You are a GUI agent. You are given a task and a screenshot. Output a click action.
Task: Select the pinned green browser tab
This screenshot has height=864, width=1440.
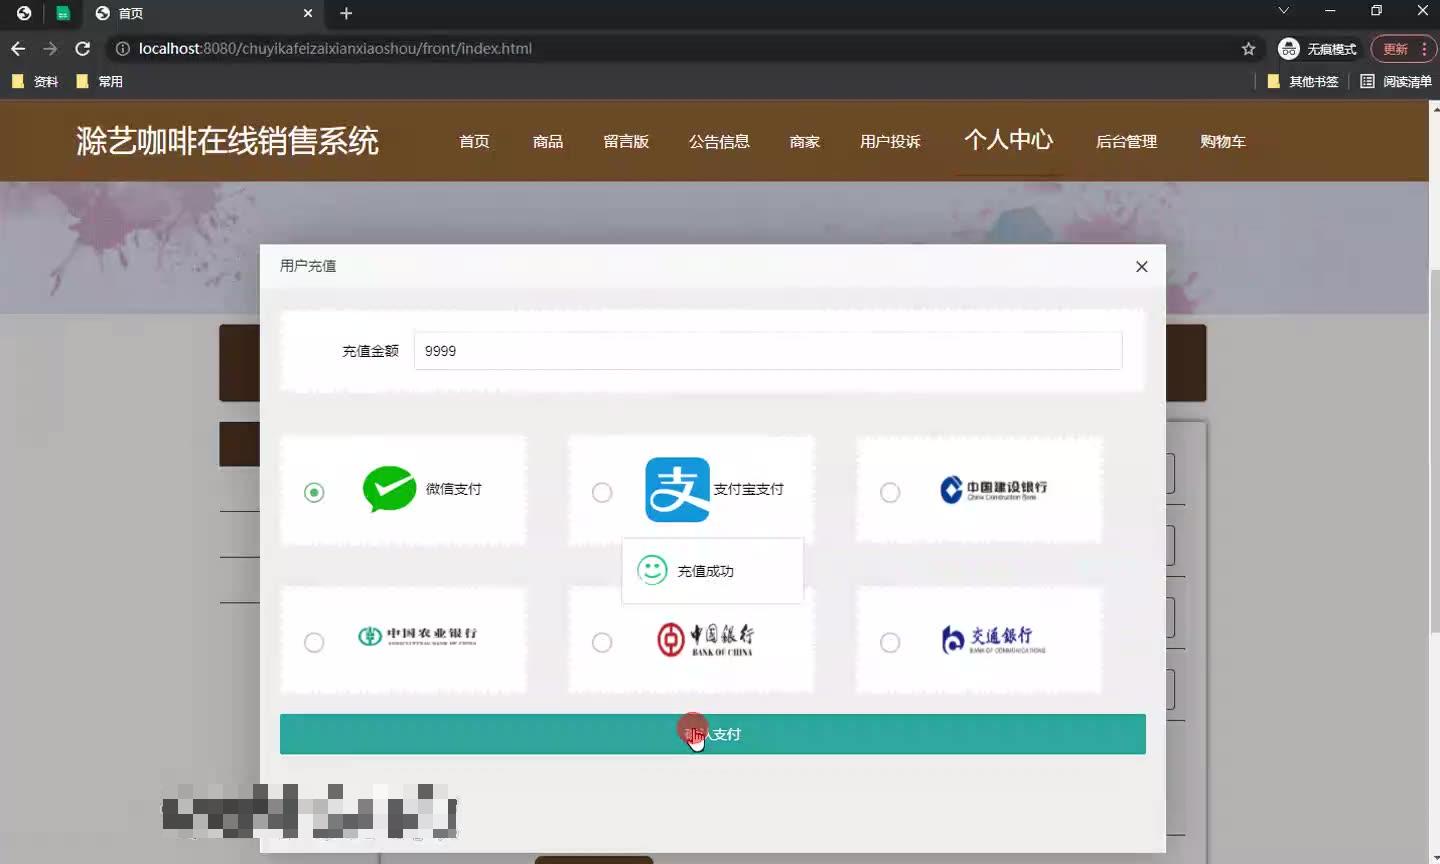click(63, 13)
